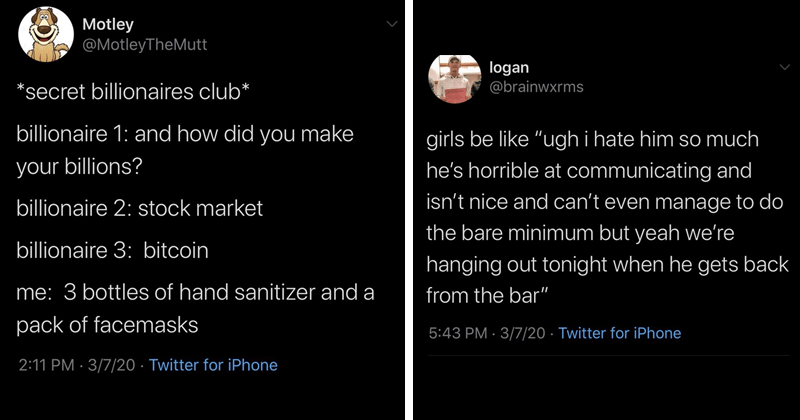Click the 'billionaire 2: stock market' line
This screenshot has width=800, height=420.
pyautogui.click(x=140, y=208)
